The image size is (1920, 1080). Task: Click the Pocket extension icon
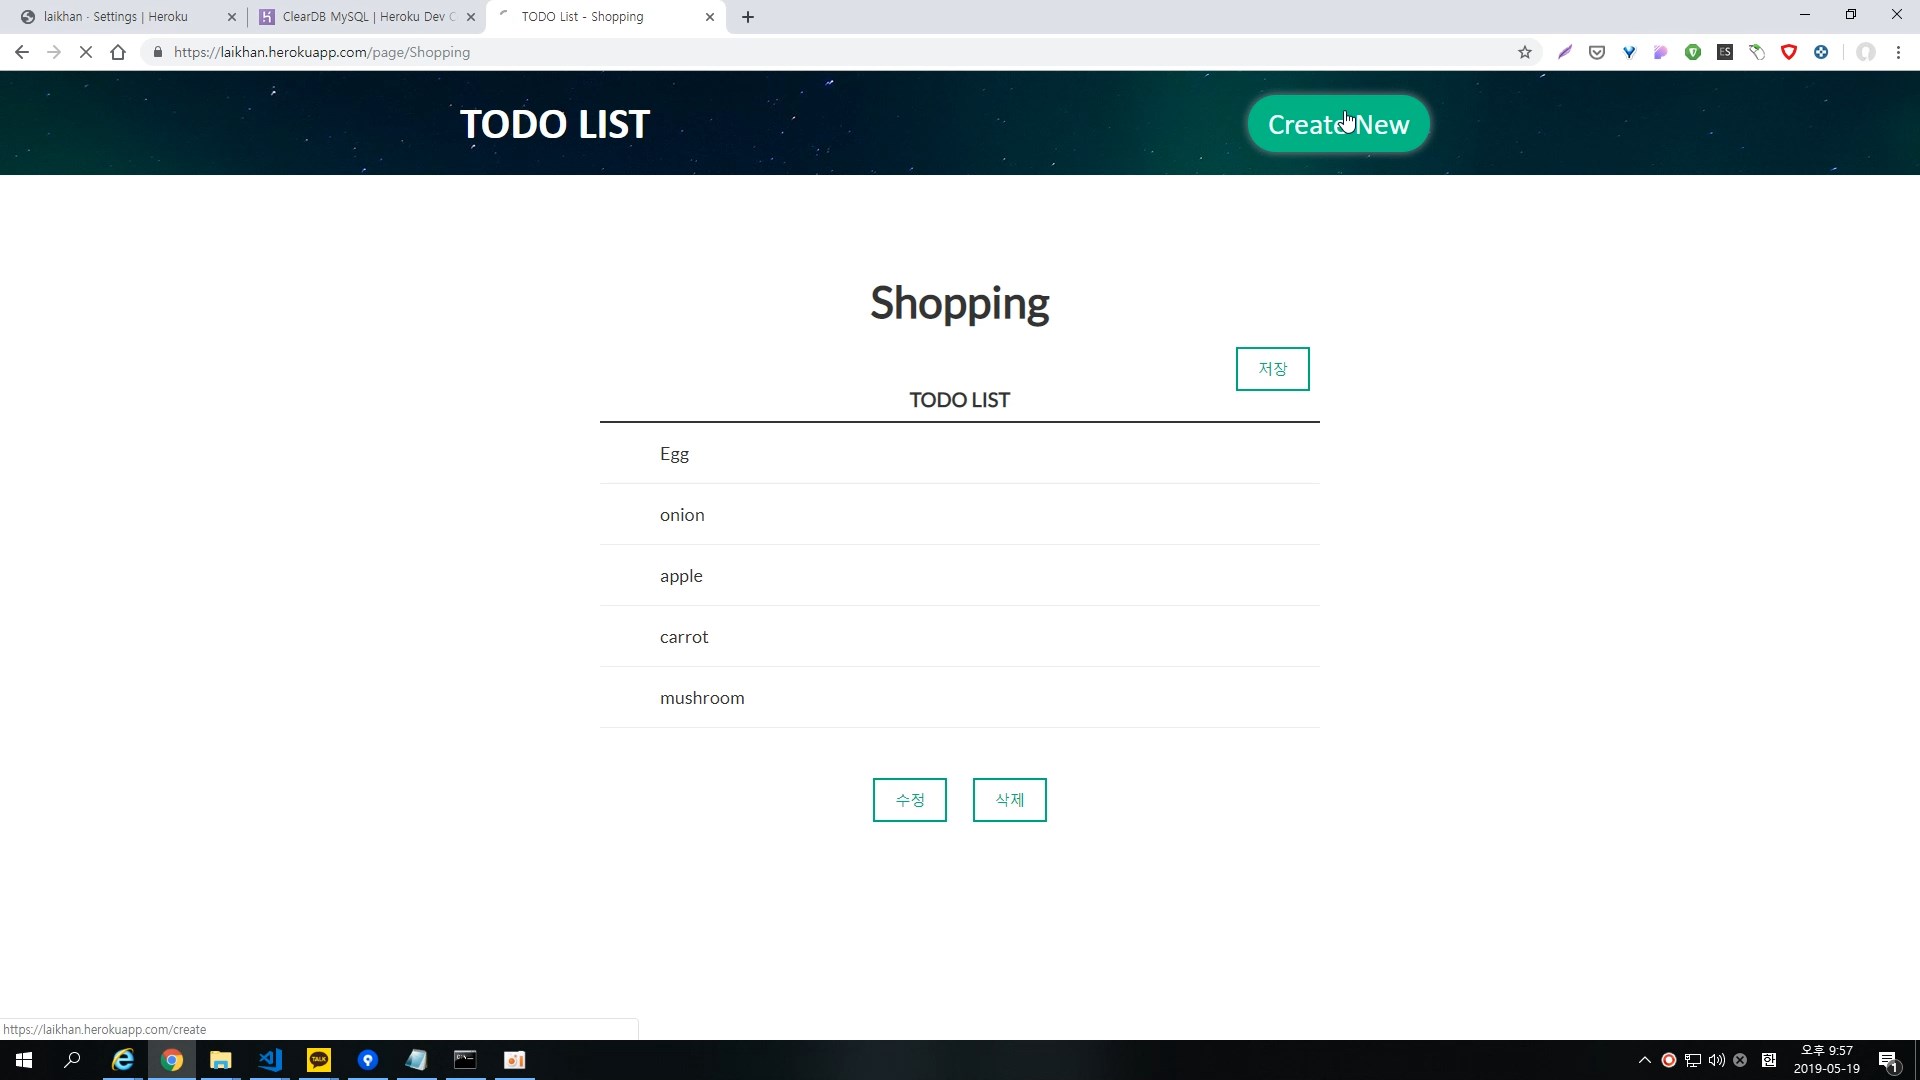[1597, 52]
